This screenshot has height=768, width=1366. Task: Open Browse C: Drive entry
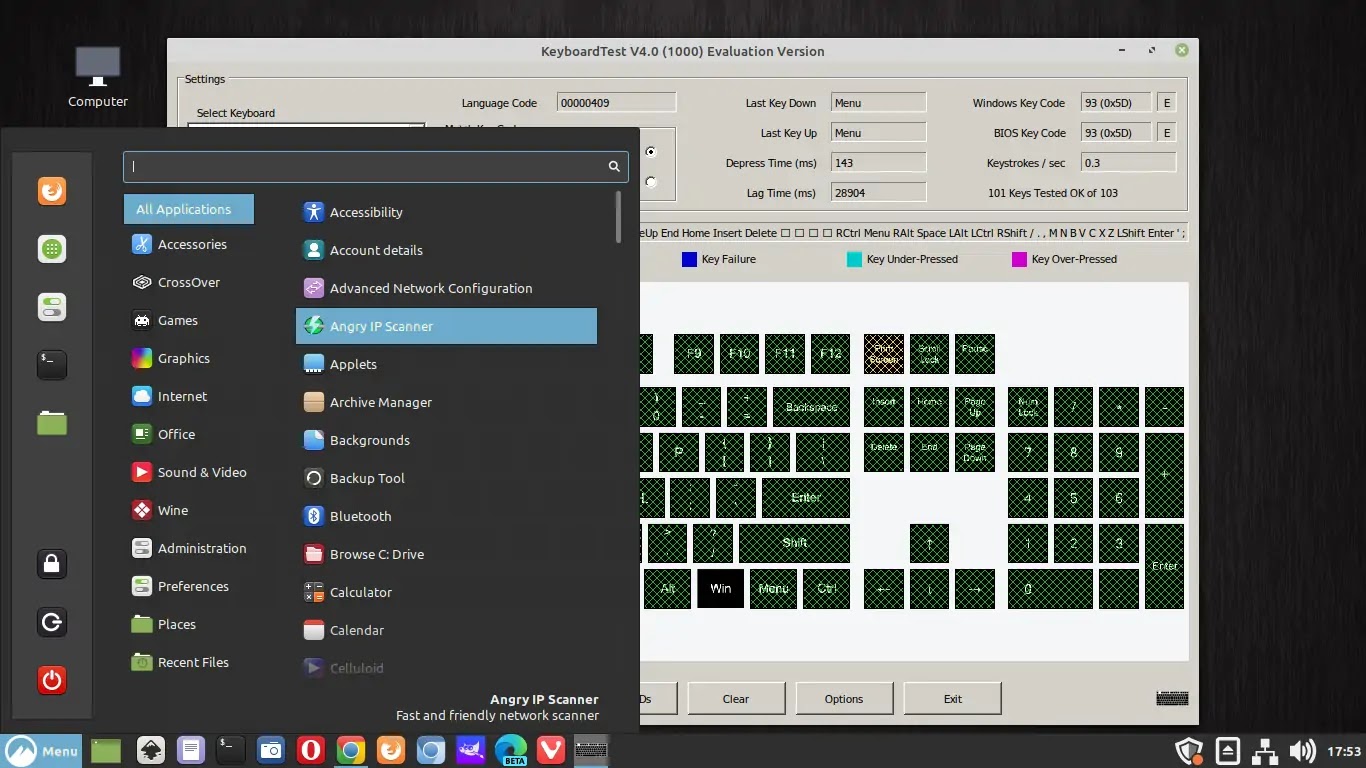coord(446,554)
